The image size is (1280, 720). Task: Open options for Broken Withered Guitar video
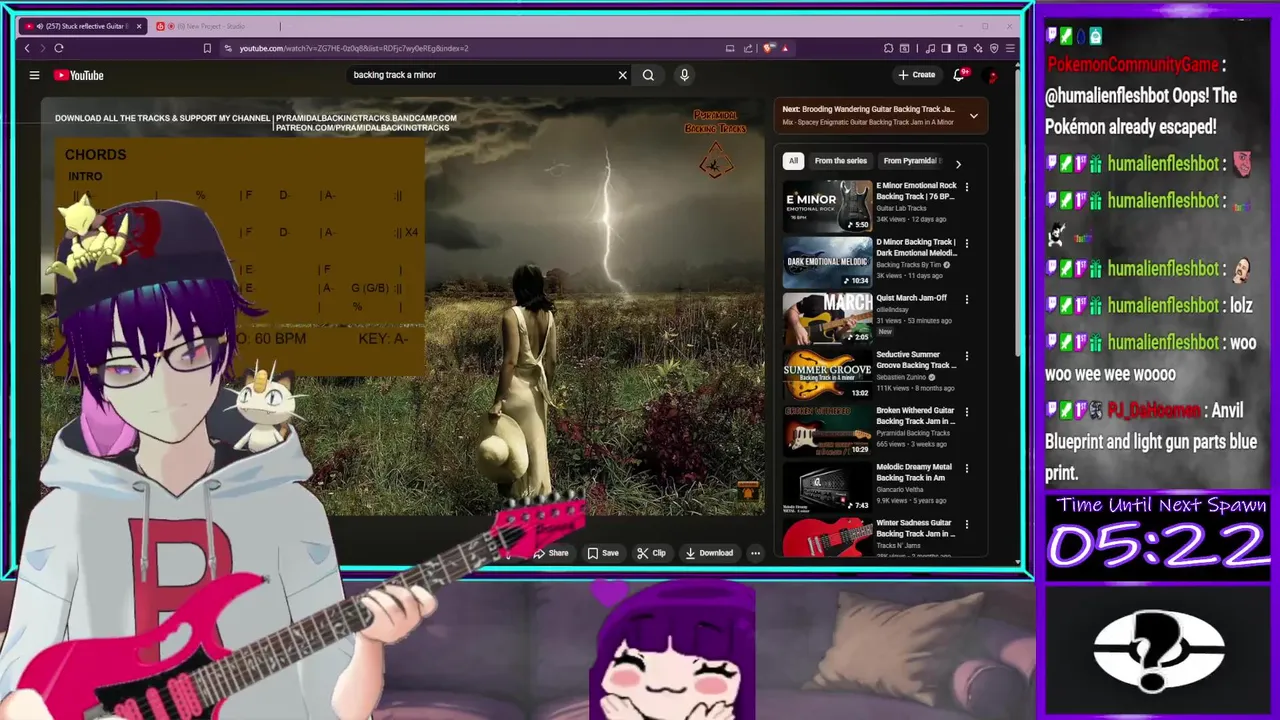[967, 412]
